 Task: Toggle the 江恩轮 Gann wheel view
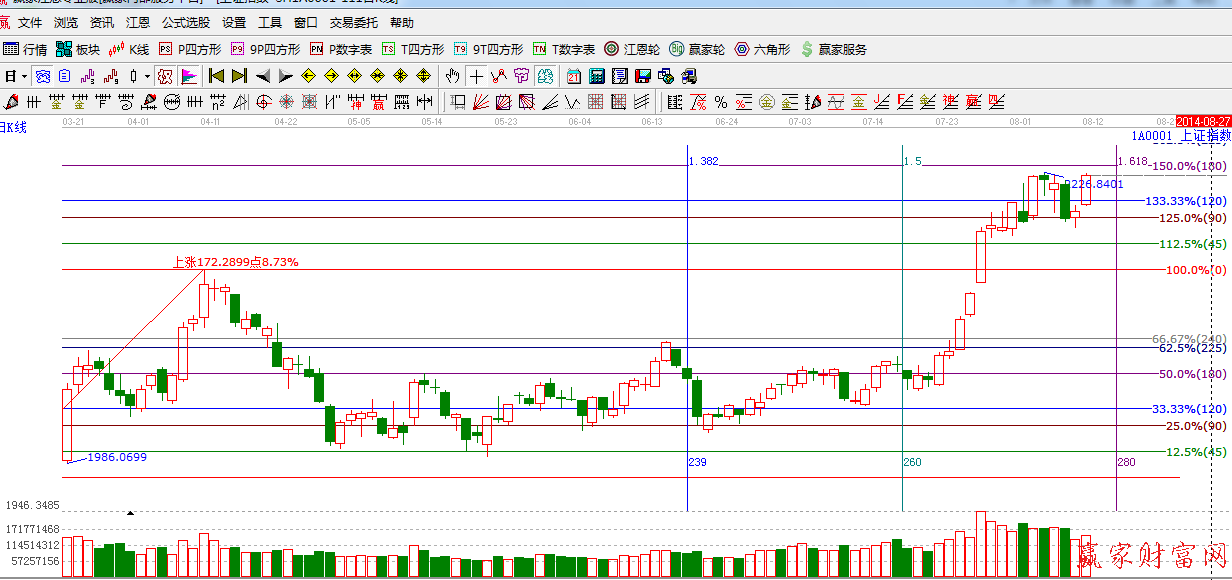coord(631,49)
